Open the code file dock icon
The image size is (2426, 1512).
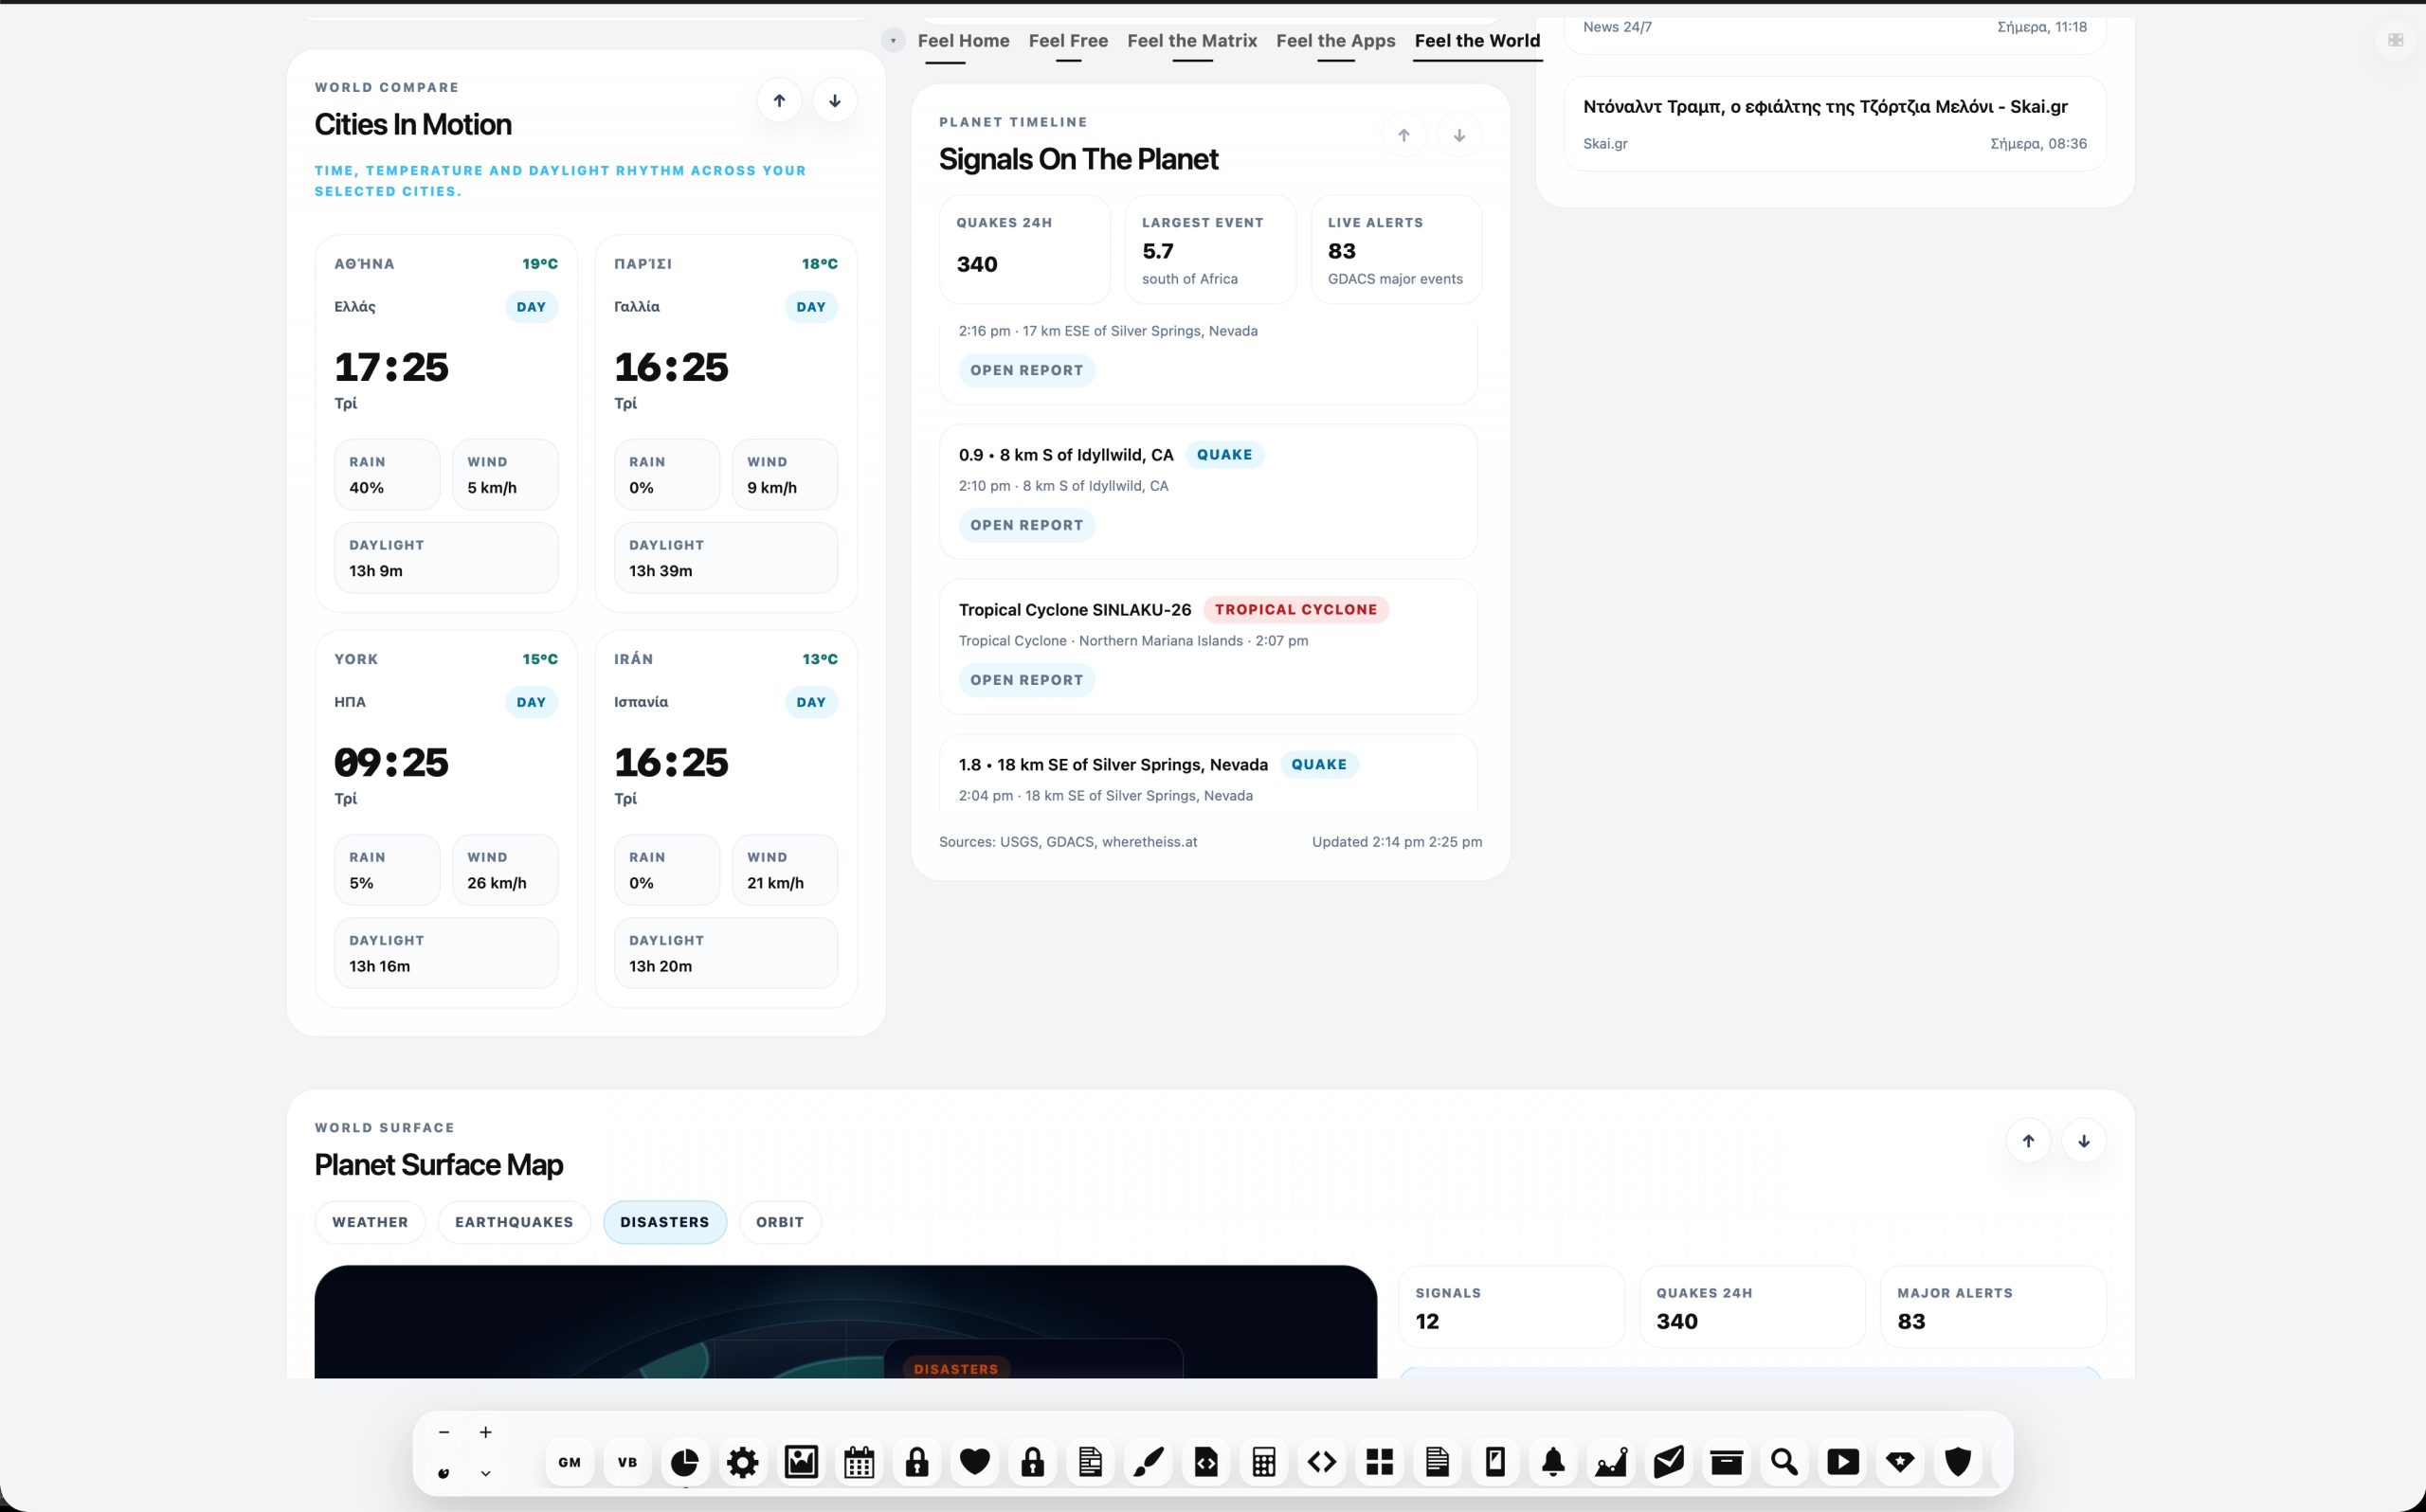[x=1205, y=1462]
